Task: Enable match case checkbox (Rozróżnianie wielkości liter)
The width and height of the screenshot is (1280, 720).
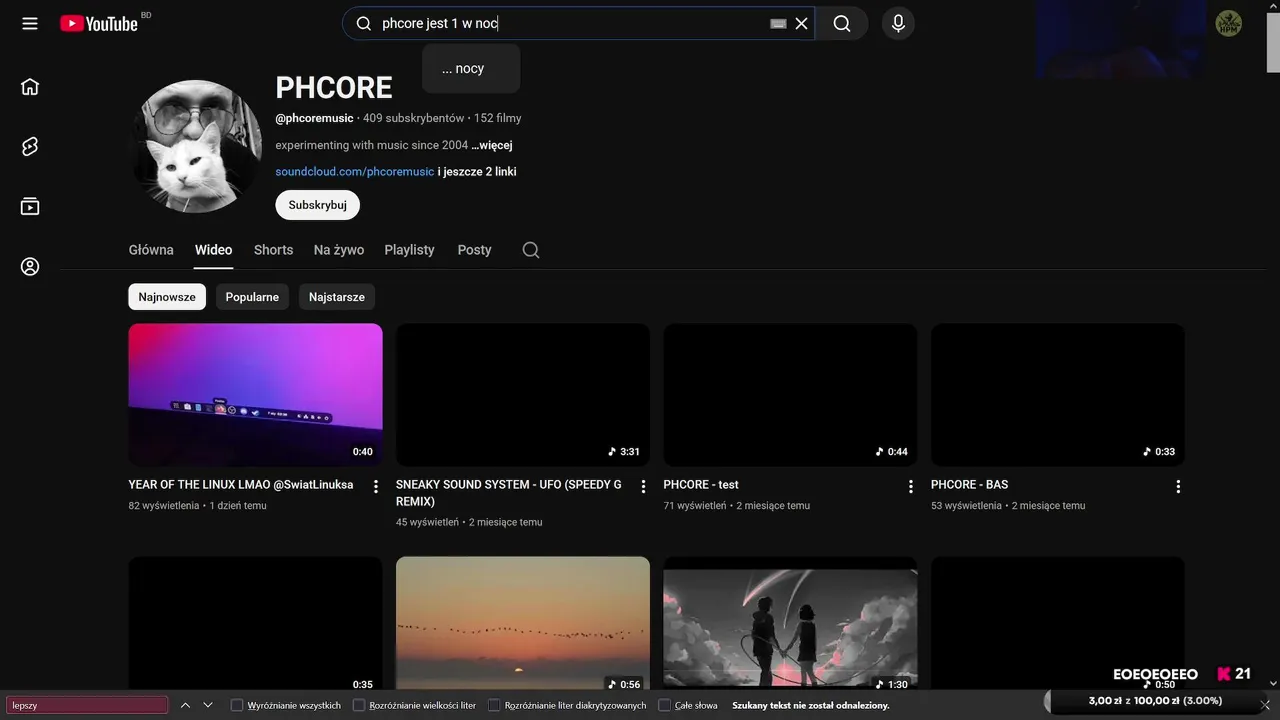Action: [x=359, y=705]
